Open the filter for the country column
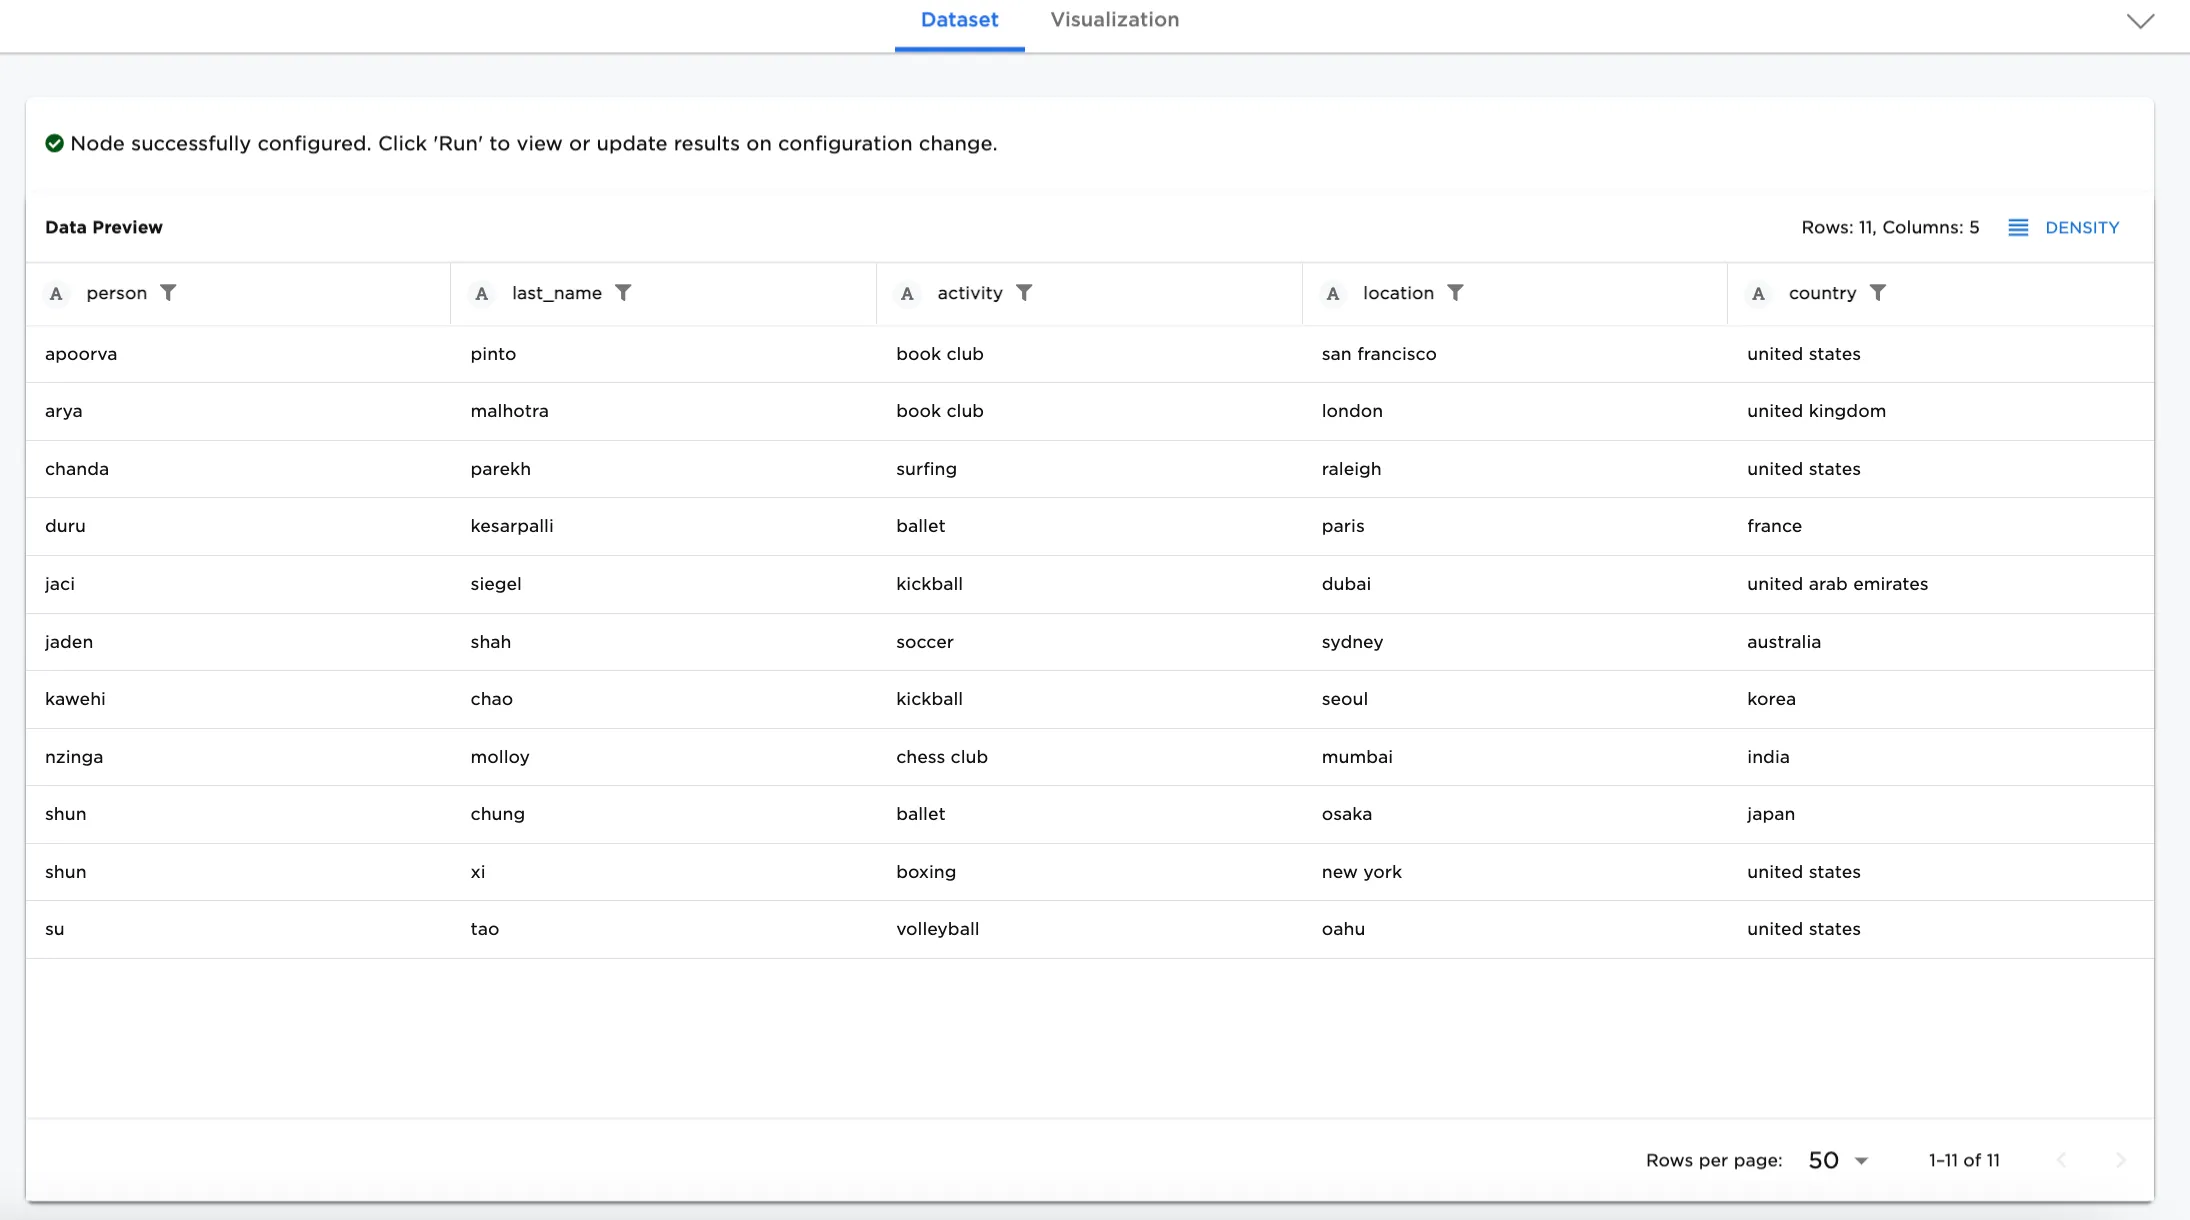This screenshot has height=1220, width=2190. [x=1880, y=293]
